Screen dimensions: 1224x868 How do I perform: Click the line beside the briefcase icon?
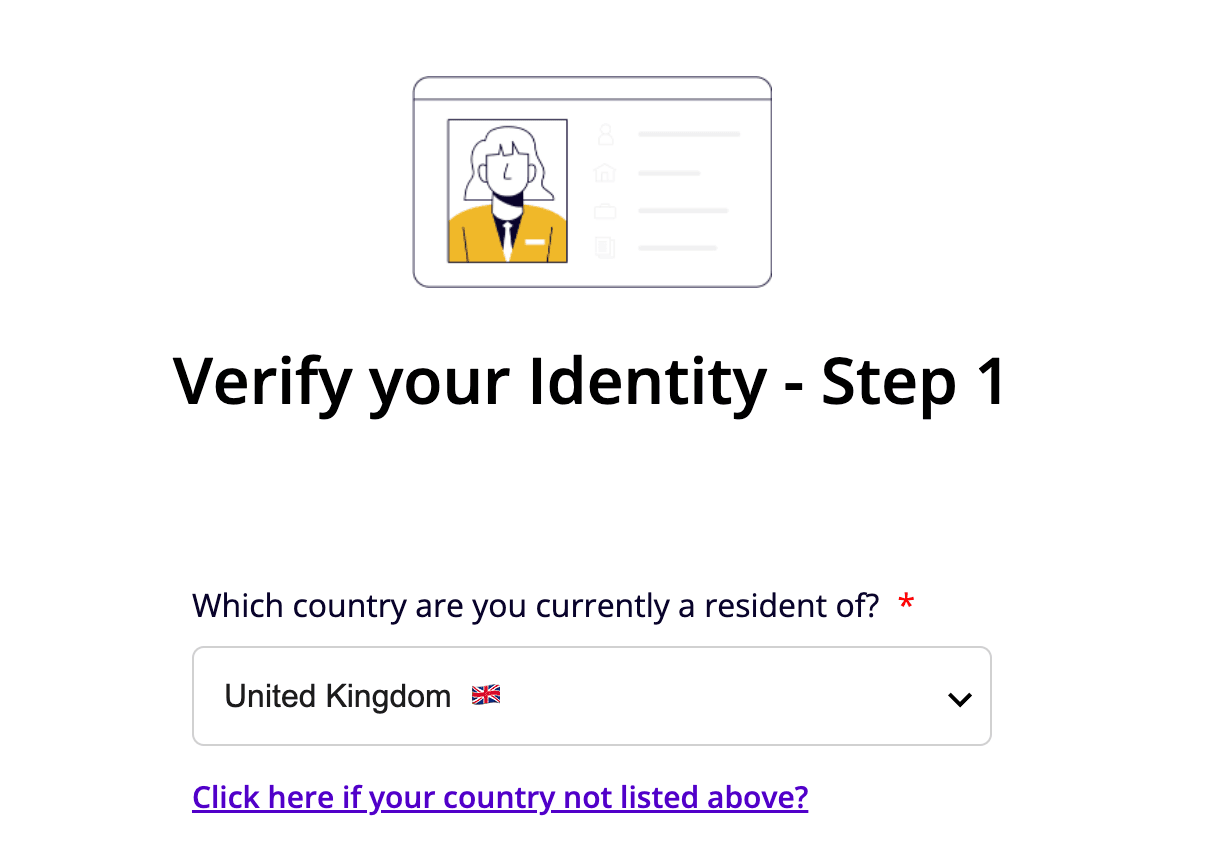pyautogui.click(x=683, y=210)
